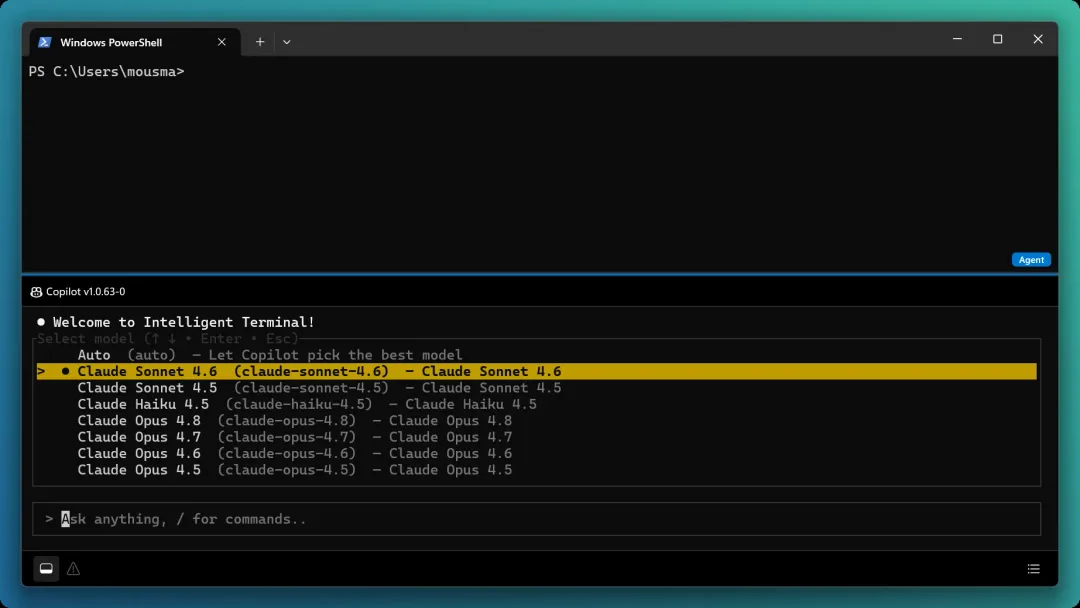
Task: Open a new tab with plus button
Action: click(260, 42)
